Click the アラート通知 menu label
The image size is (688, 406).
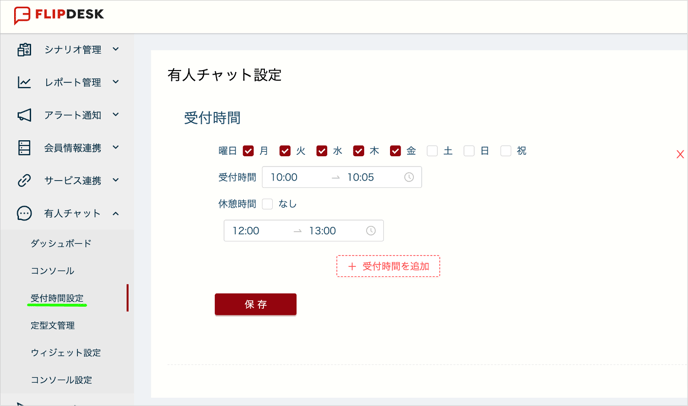click(x=73, y=115)
